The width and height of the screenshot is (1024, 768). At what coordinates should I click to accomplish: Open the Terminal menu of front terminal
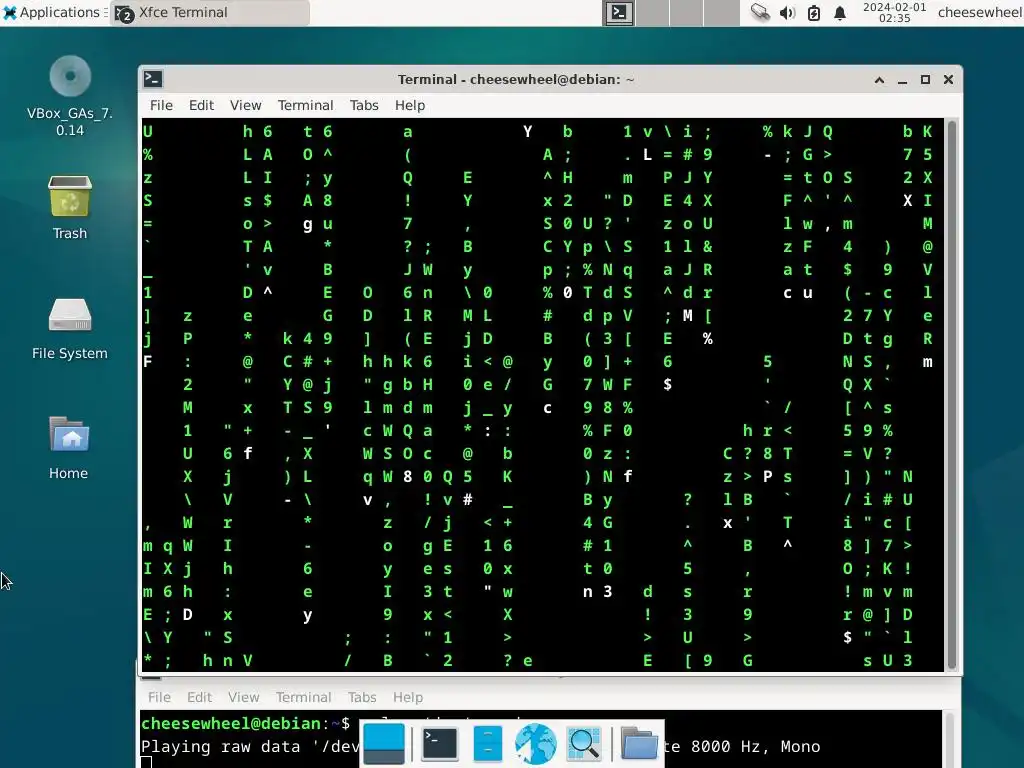coord(305,105)
